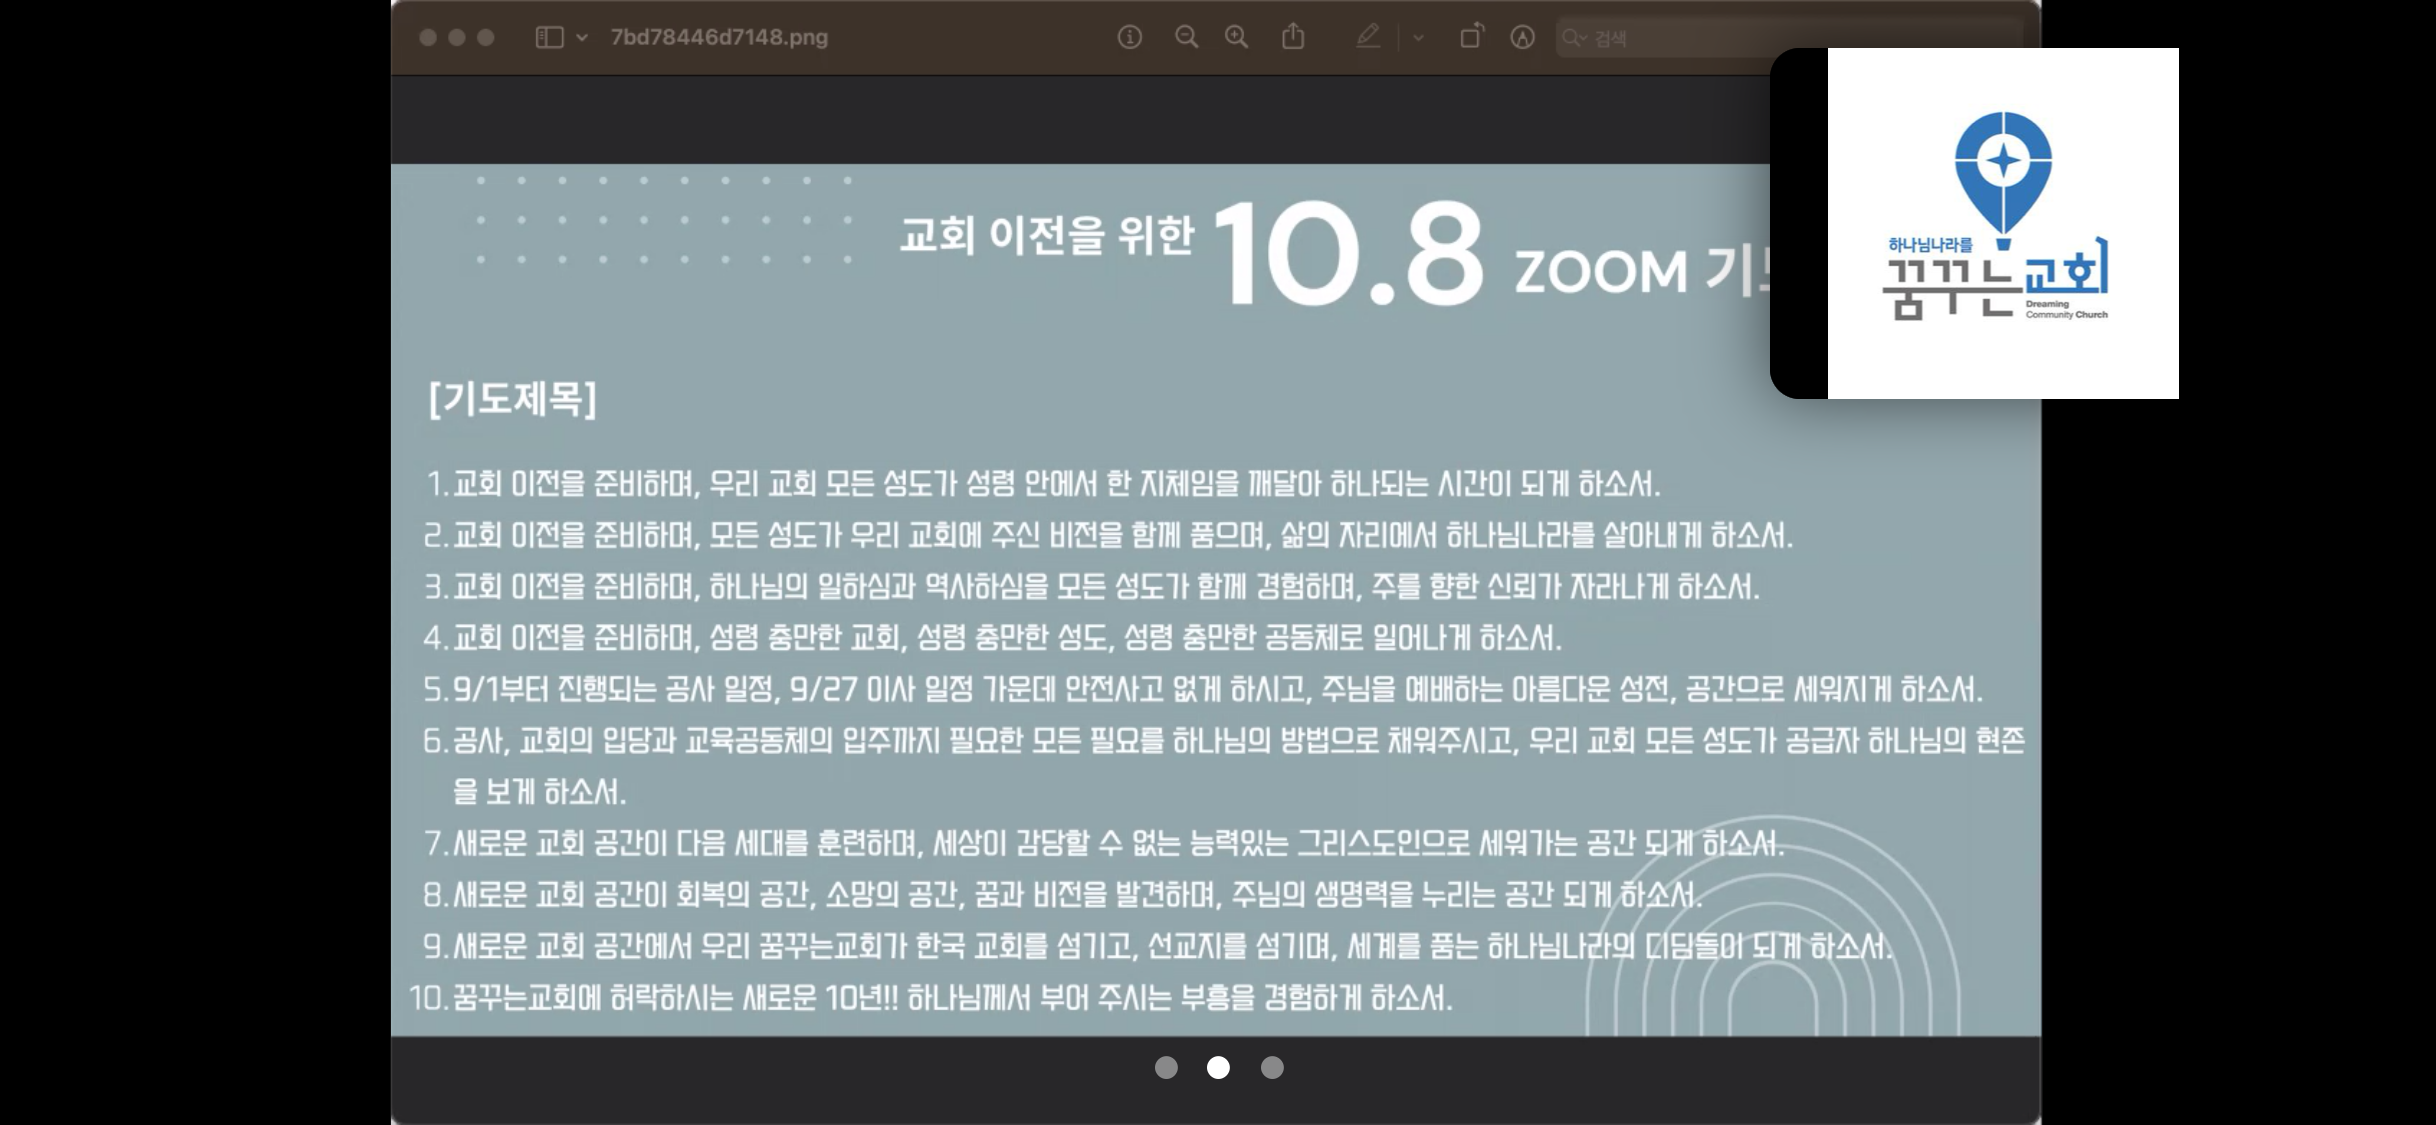
Task: Rotate the image with rotate icon
Action: [x=1471, y=38]
